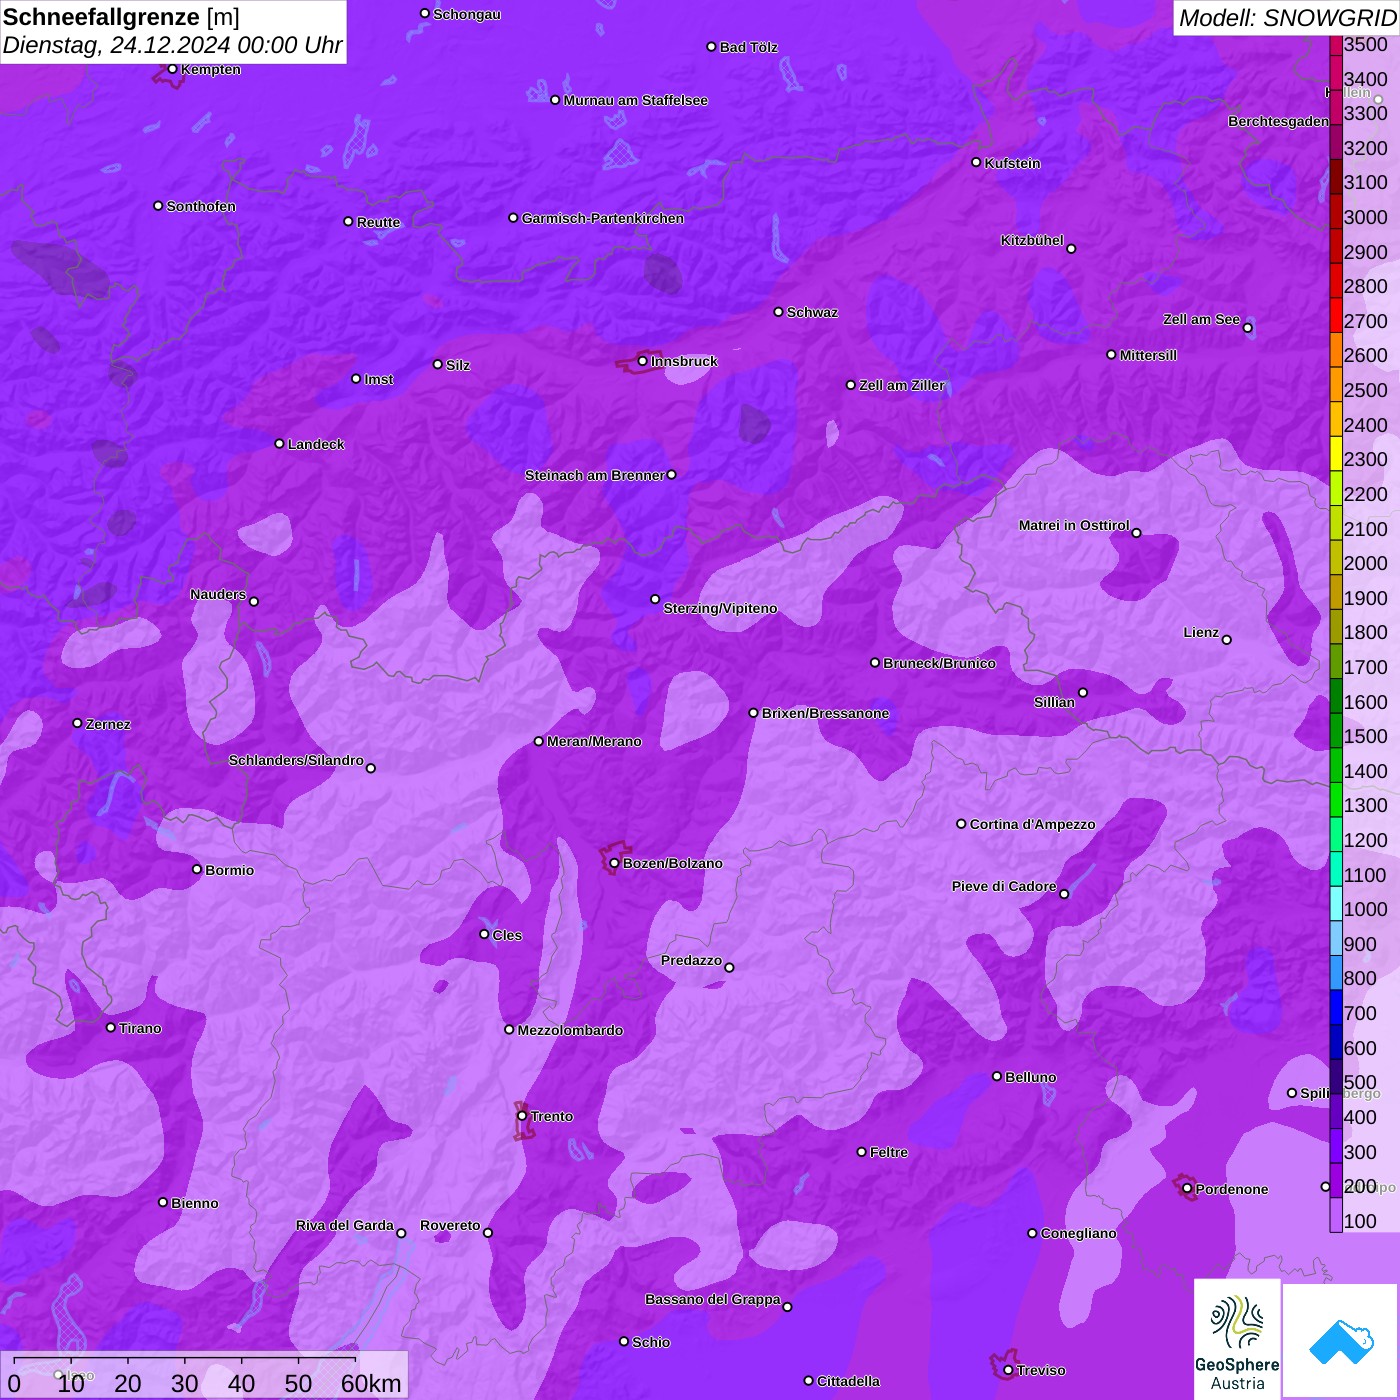Click the GeoSphere Austria logo
The height and width of the screenshot is (1400, 1400).
[1237, 1340]
